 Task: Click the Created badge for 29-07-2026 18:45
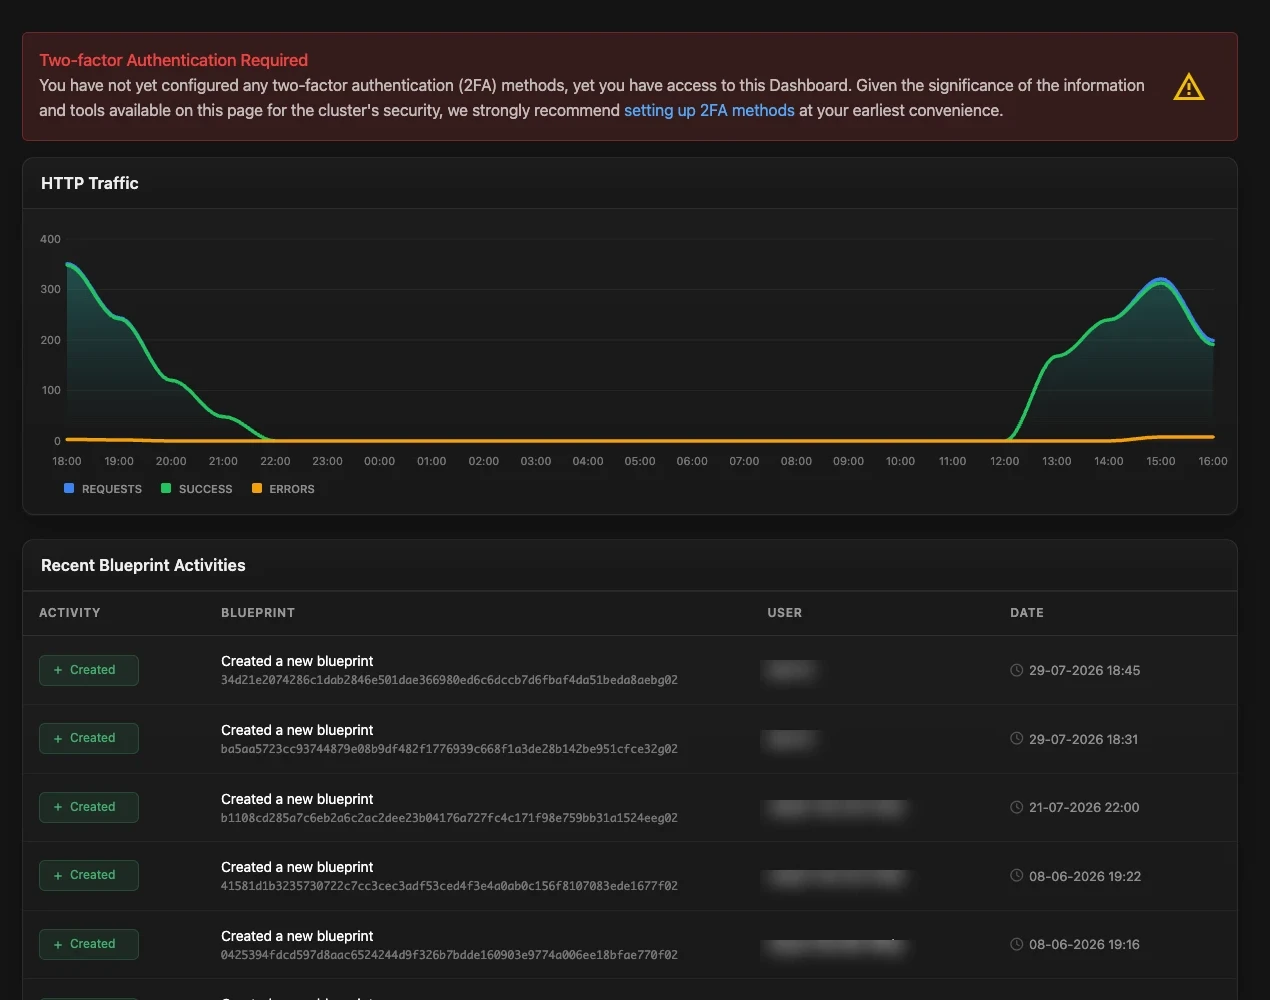(89, 670)
